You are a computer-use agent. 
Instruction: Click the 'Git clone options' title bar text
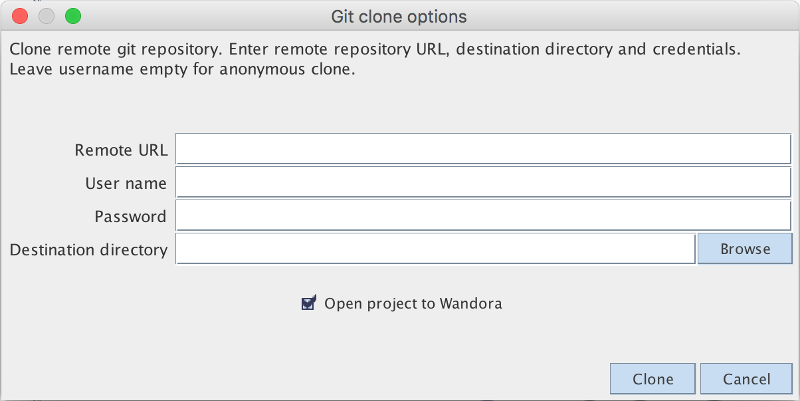(399, 17)
